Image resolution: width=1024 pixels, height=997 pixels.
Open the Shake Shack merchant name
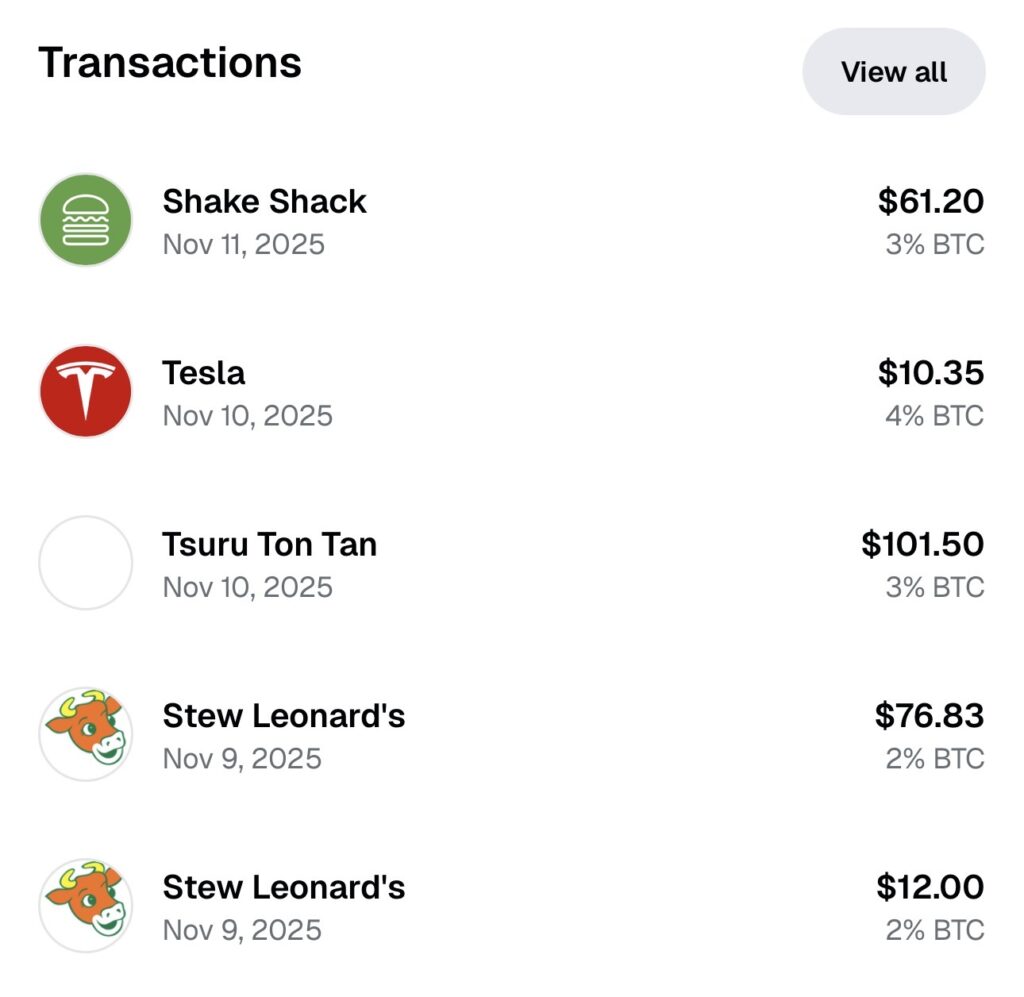[264, 201]
